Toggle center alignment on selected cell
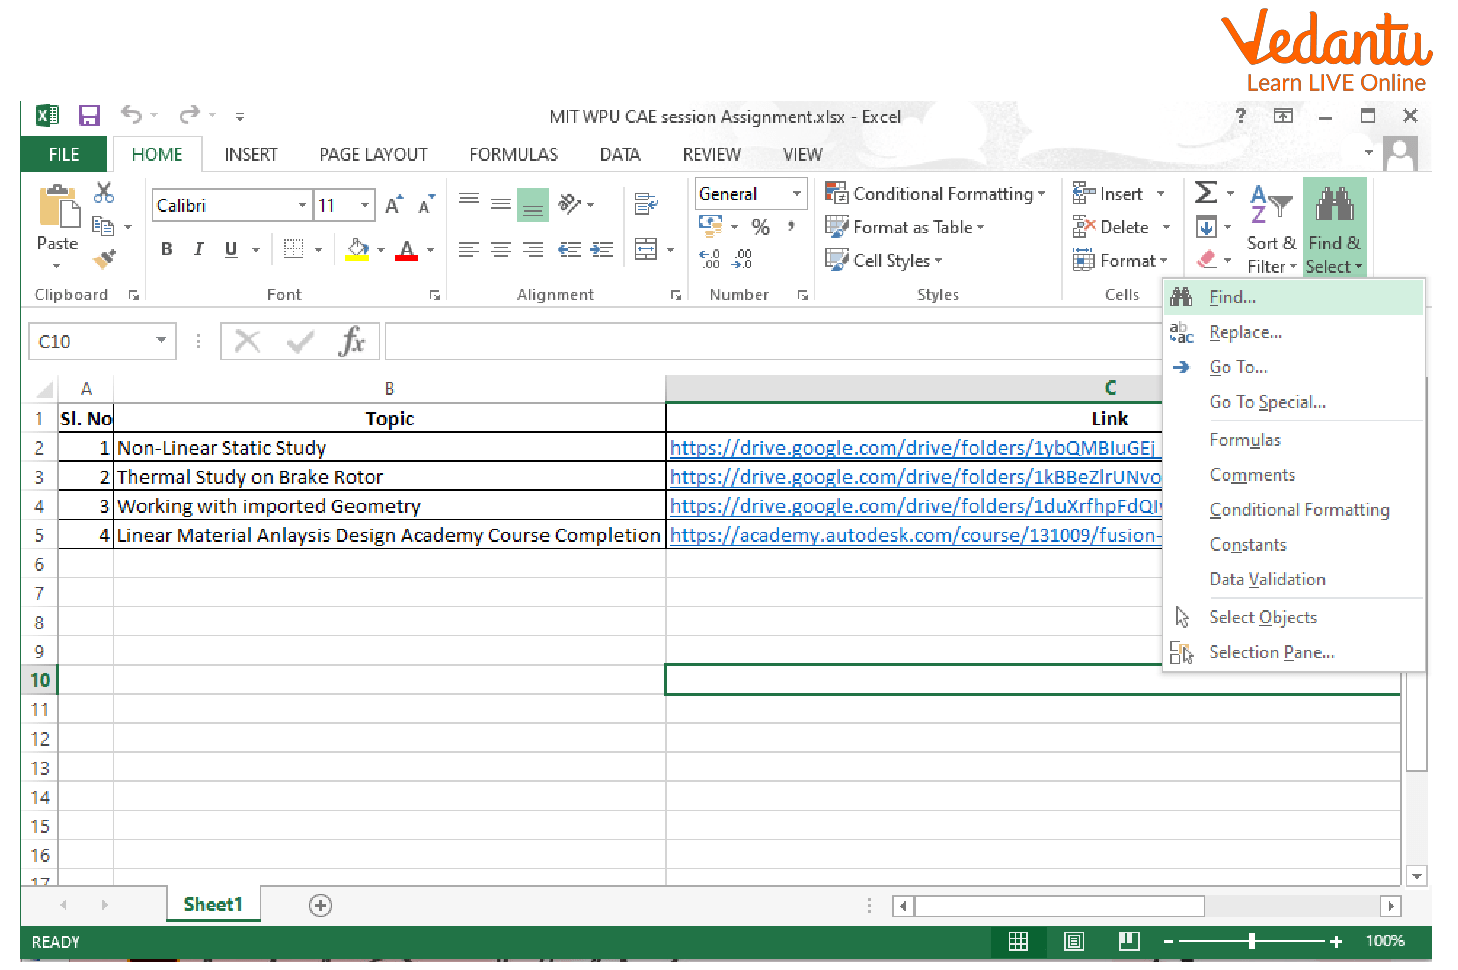This screenshot has width=1458, height=970. coord(500,248)
